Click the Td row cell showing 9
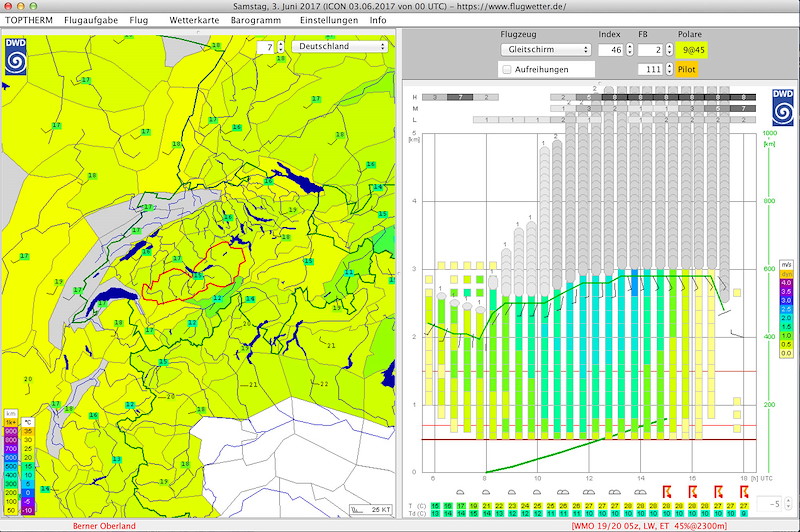Screen dimensions: 800x532 tap(744, 514)
